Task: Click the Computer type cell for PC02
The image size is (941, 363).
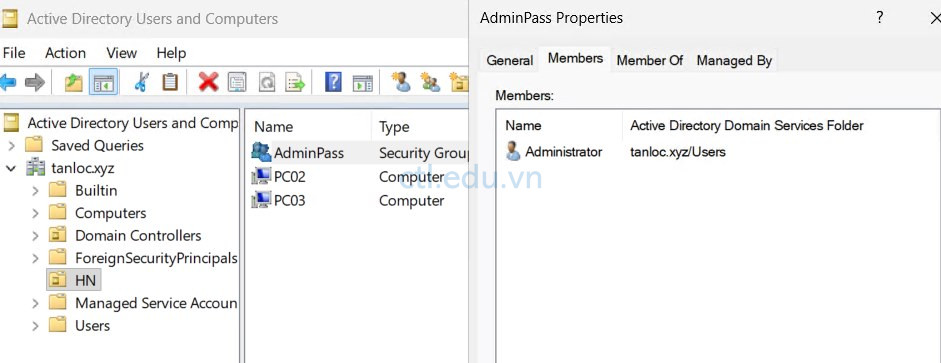Action: 412,177
